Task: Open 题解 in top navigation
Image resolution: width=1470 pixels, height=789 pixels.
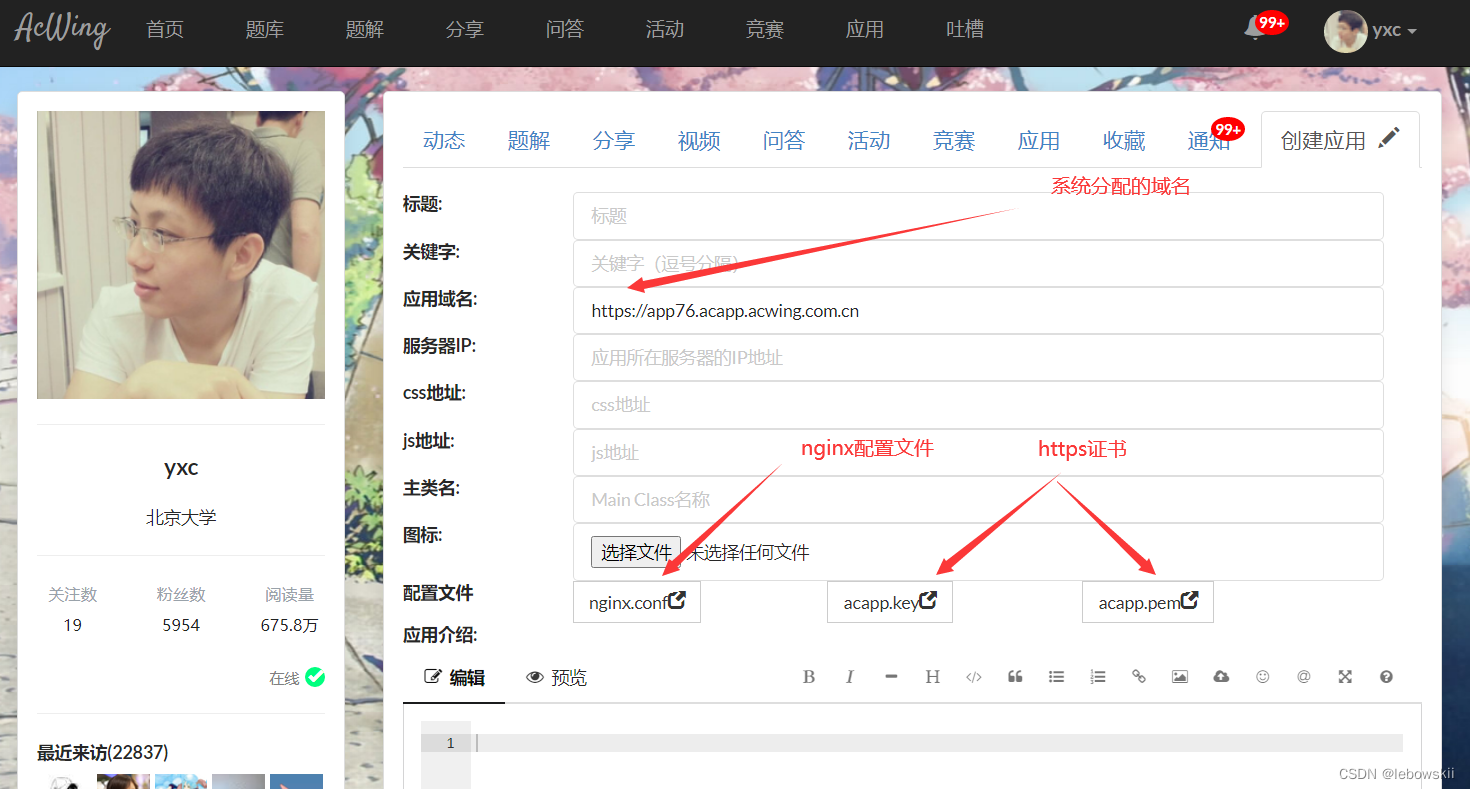Action: (365, 30)
